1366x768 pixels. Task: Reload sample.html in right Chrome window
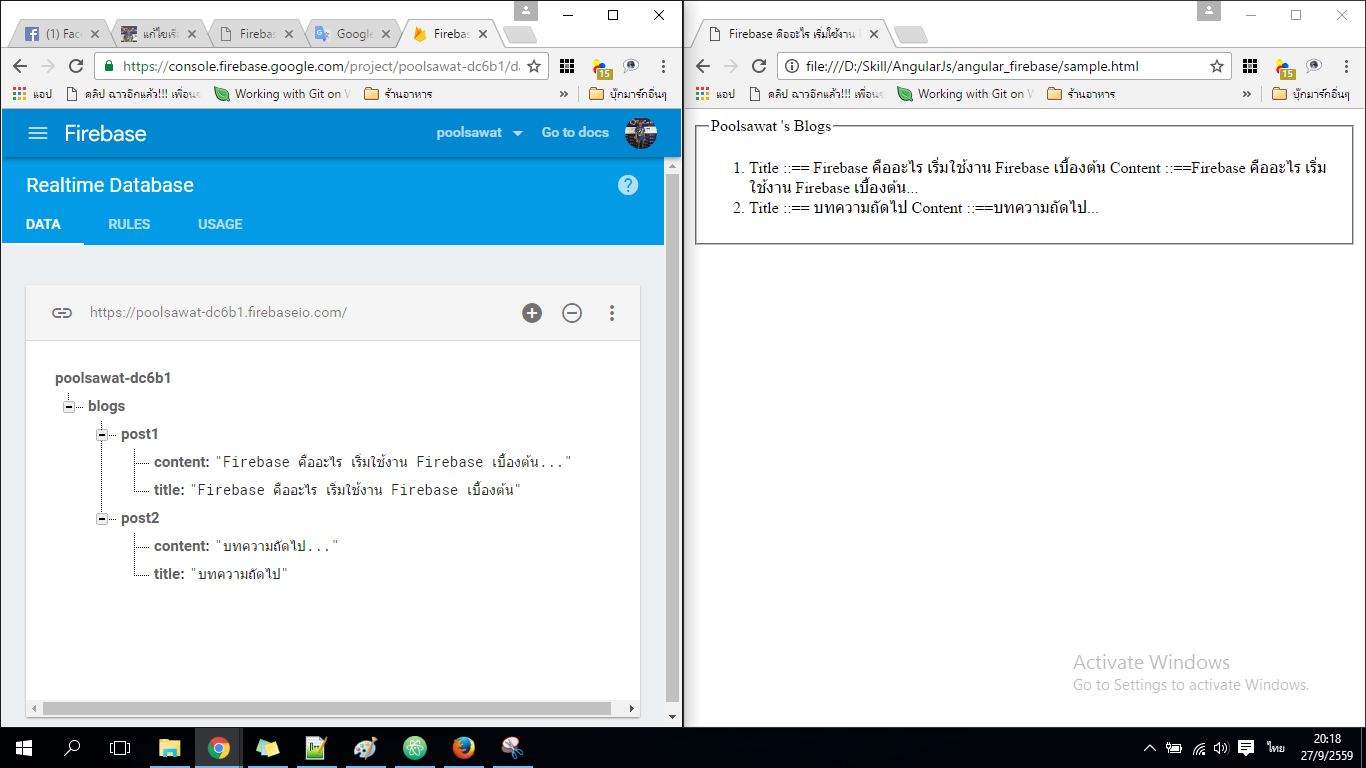[759, 66]
